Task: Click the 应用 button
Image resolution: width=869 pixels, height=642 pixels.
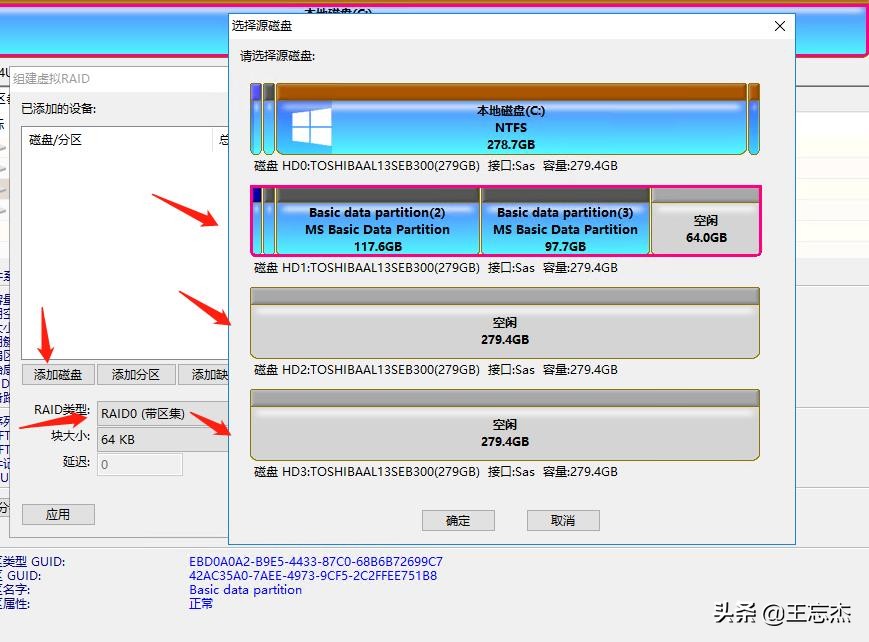Action: coord(58,513)
